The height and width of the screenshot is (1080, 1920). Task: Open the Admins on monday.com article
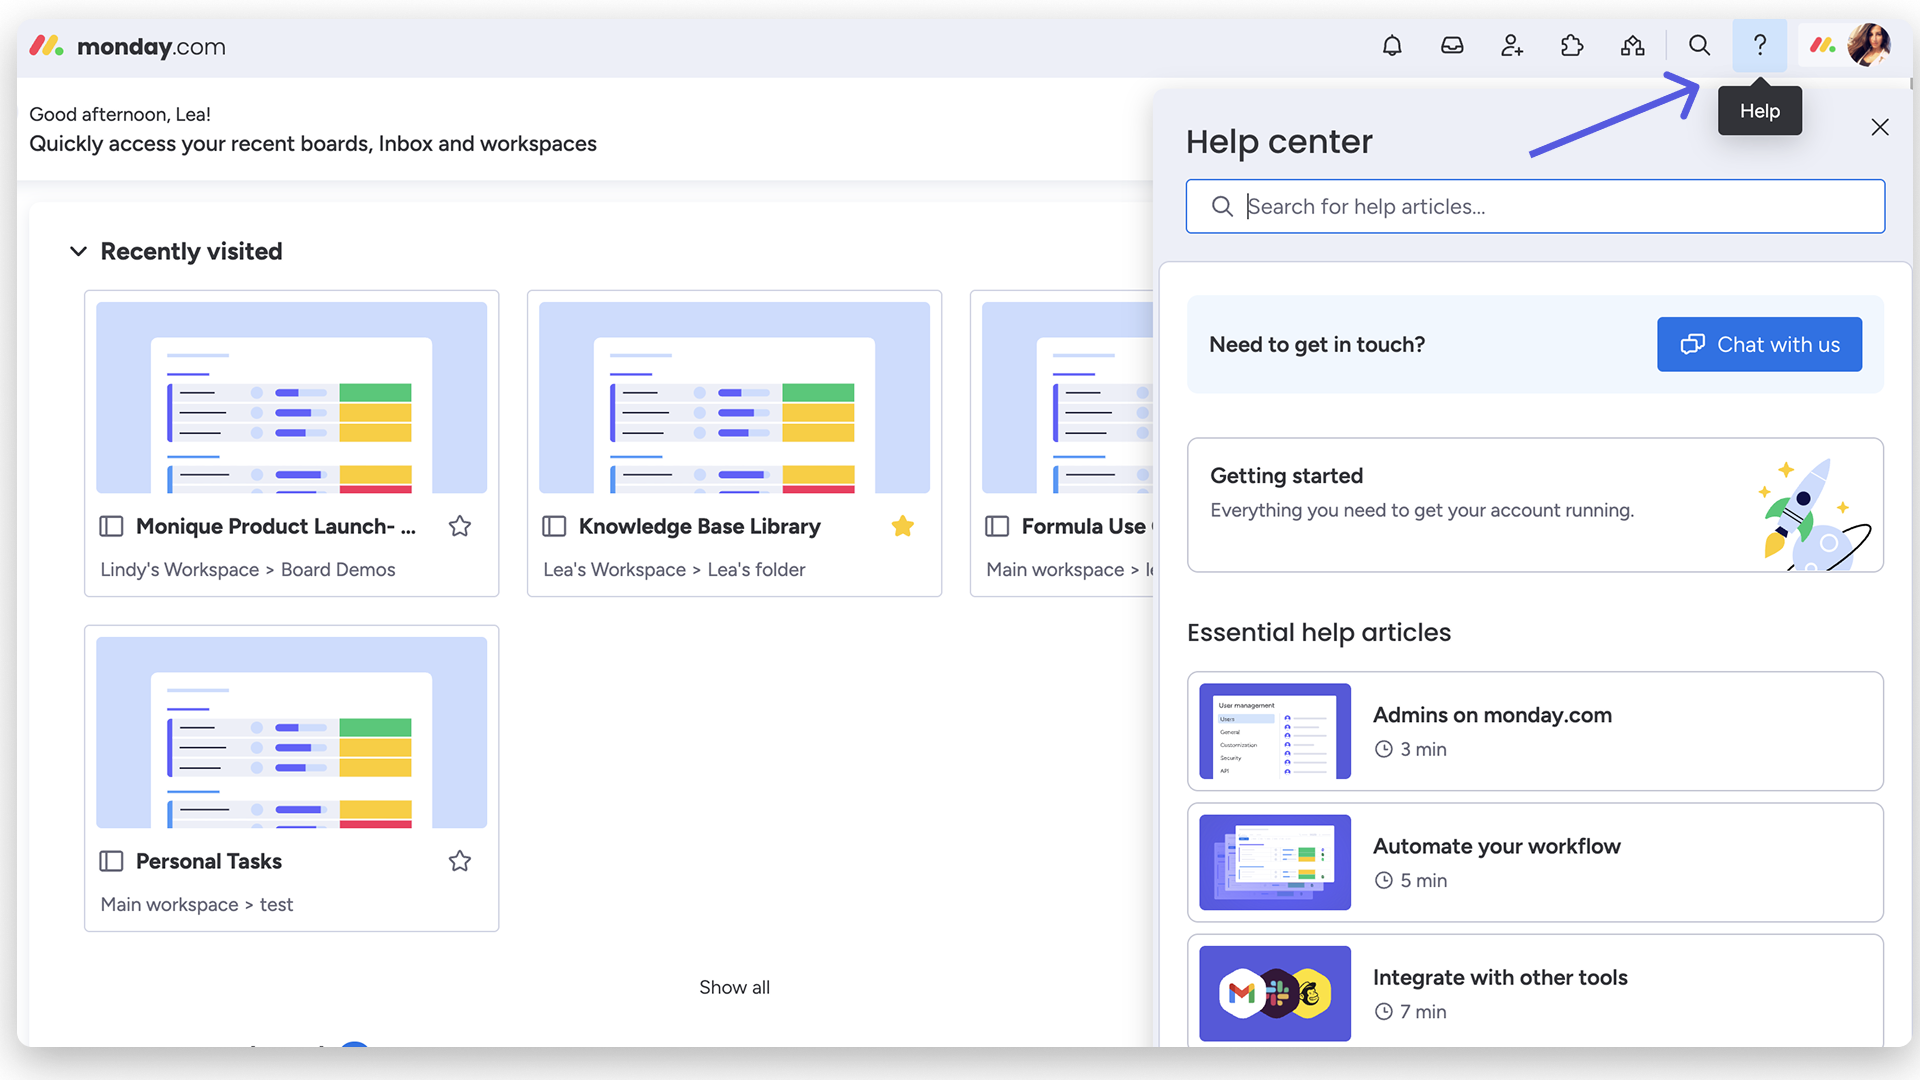pyautogui.click(x=1535, y=731)
